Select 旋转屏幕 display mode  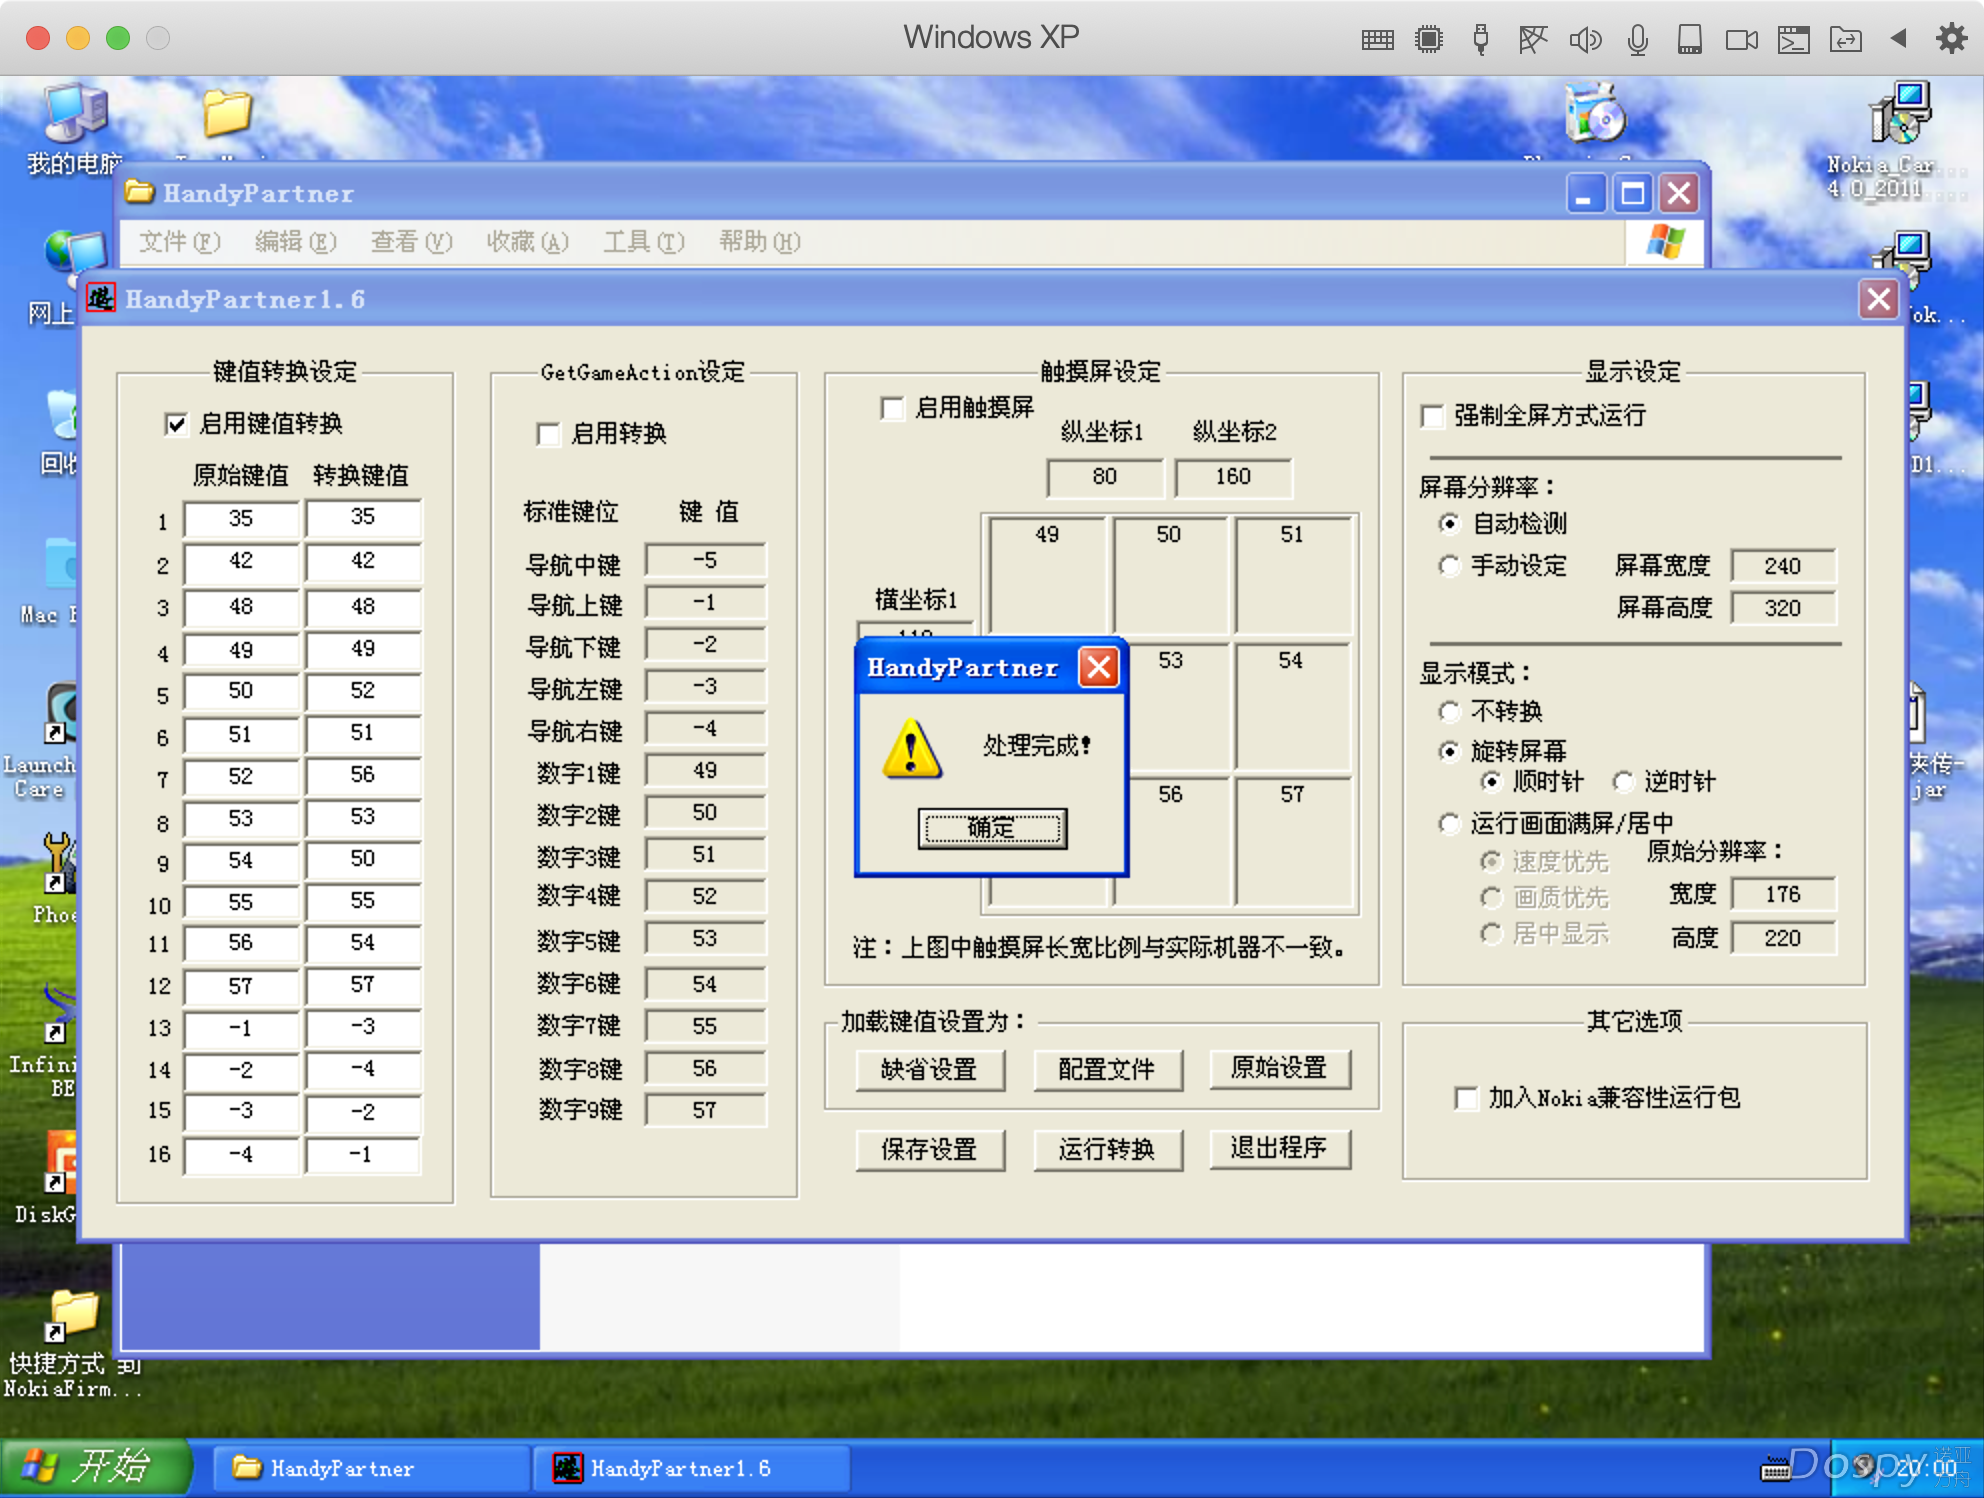coord(1448,751)
